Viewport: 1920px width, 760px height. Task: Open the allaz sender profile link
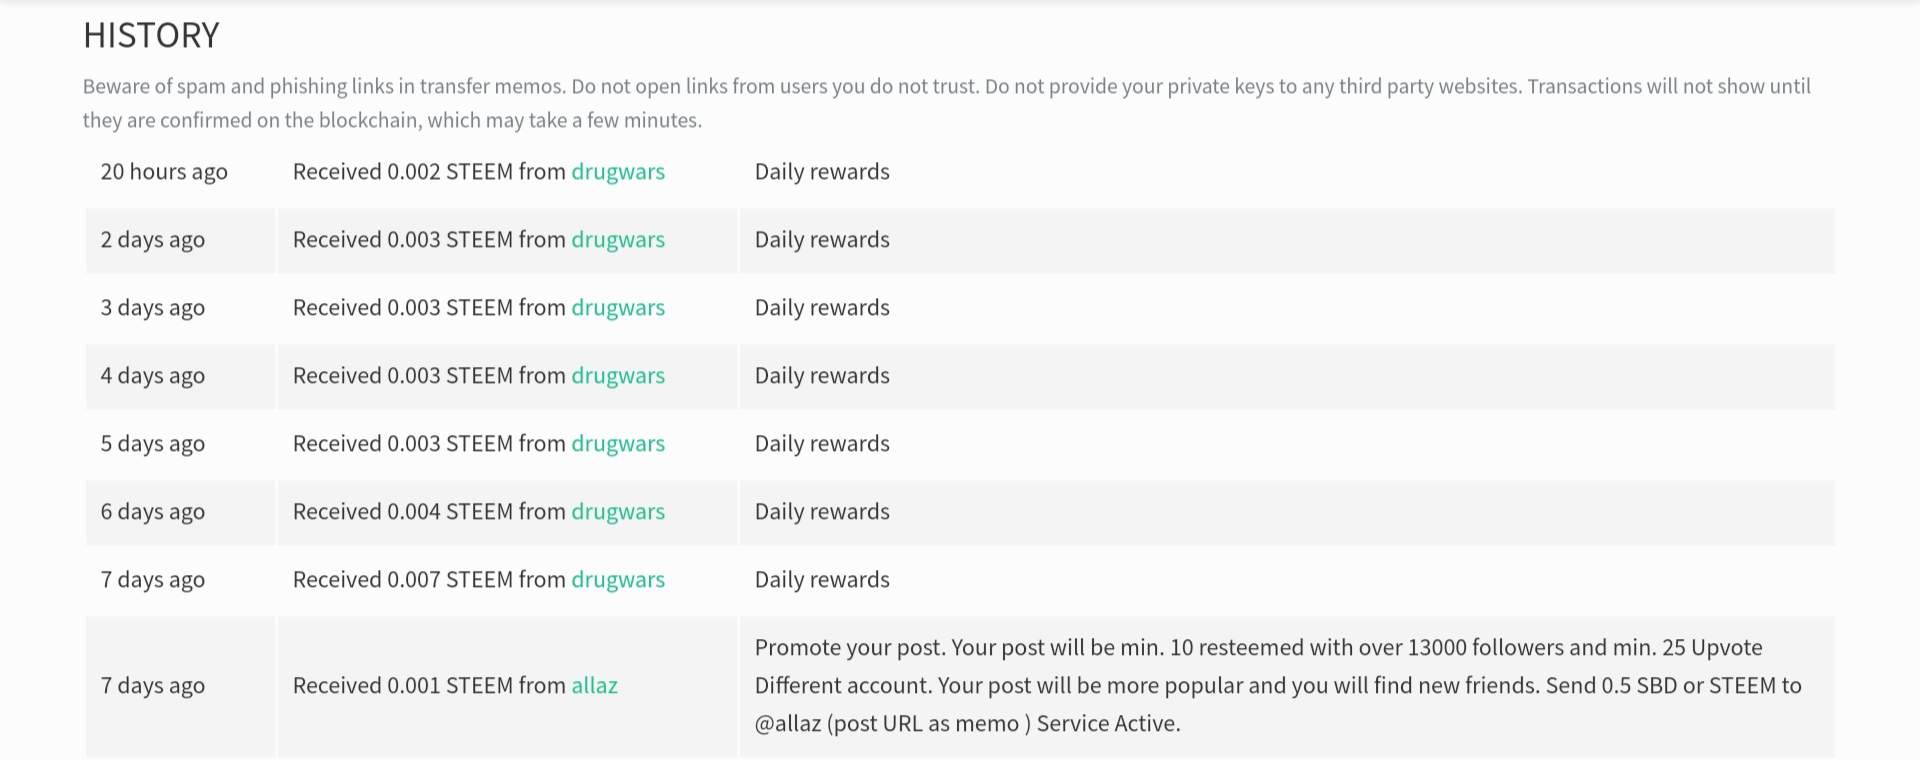[594, 686]
